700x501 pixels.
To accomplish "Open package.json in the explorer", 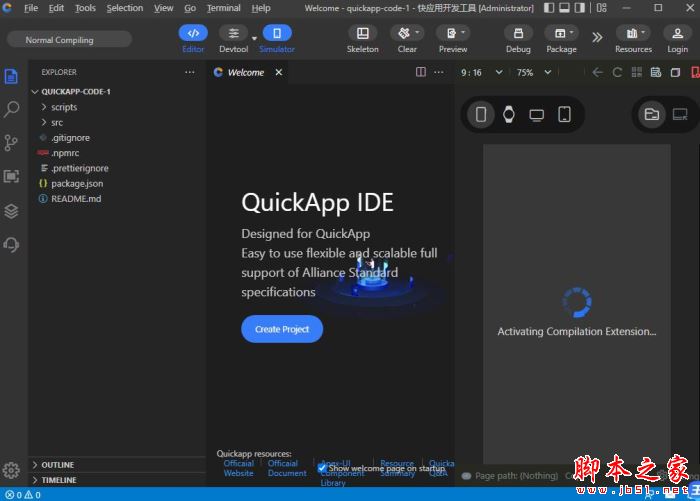I will (76, 183).
